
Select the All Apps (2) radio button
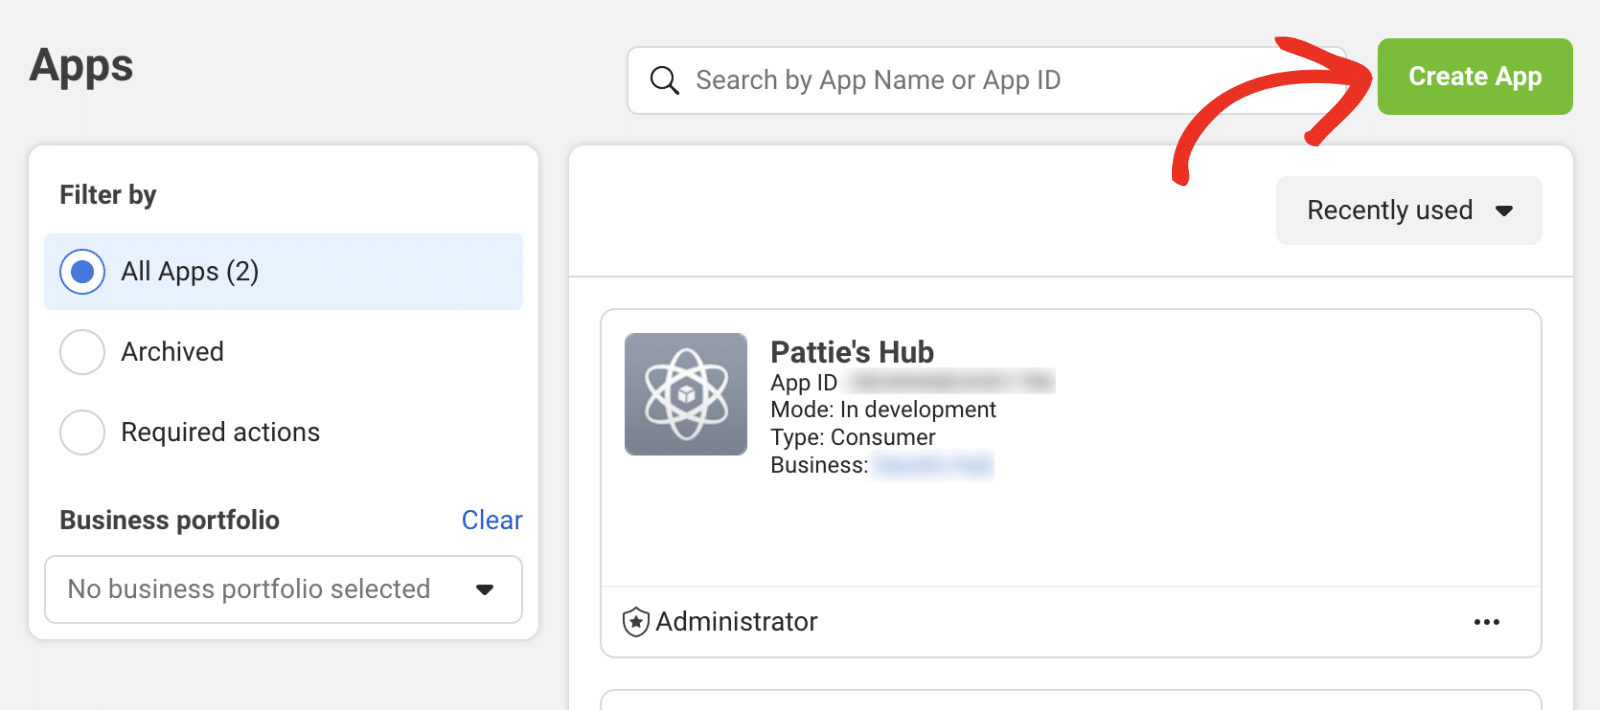point(82,272)
